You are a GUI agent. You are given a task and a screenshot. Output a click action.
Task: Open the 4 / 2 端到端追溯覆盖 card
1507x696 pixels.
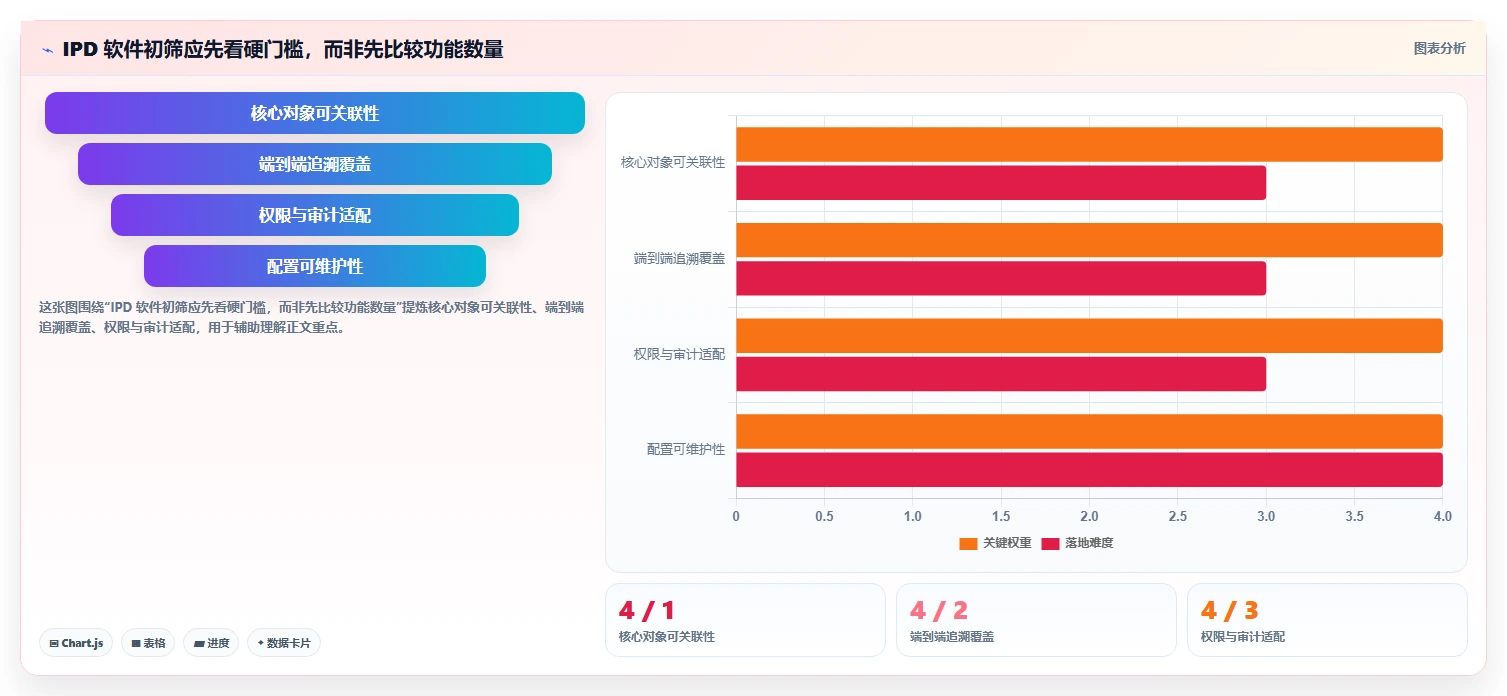coord(1036,620)
